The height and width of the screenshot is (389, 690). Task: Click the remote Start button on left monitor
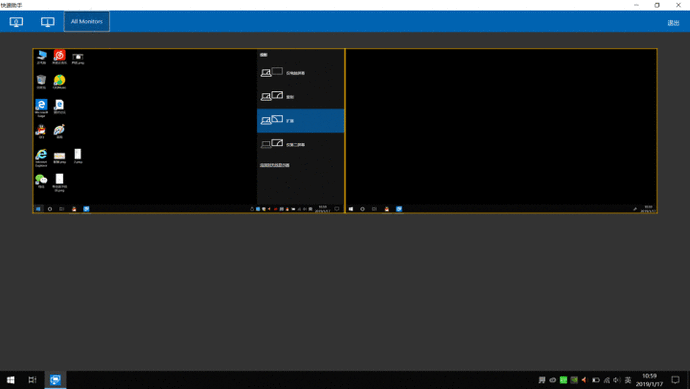click(38, 209)
